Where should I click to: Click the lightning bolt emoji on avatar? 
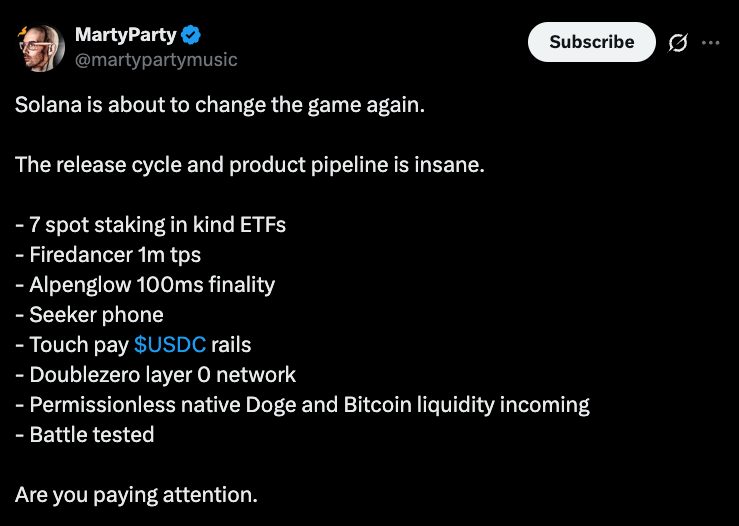click(x=23, y=32)
